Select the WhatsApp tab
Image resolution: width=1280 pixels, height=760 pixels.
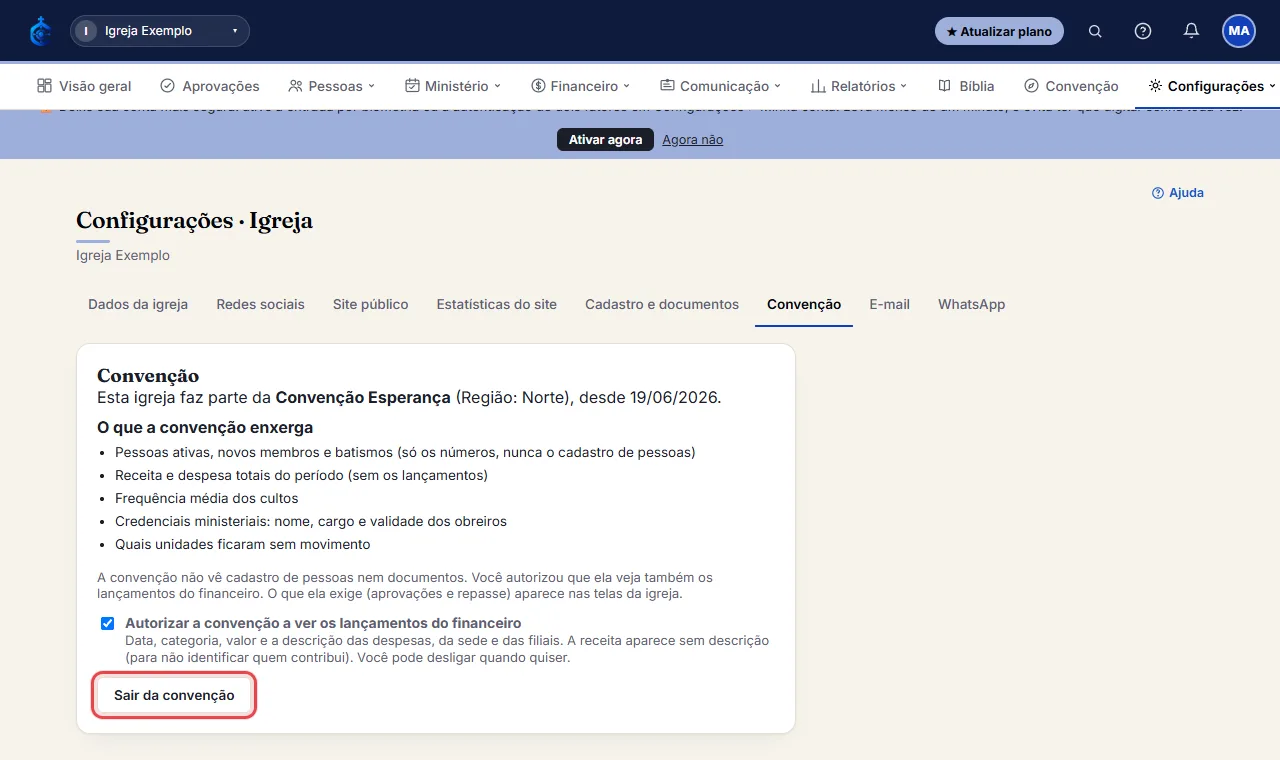click(x=971, y=304)
